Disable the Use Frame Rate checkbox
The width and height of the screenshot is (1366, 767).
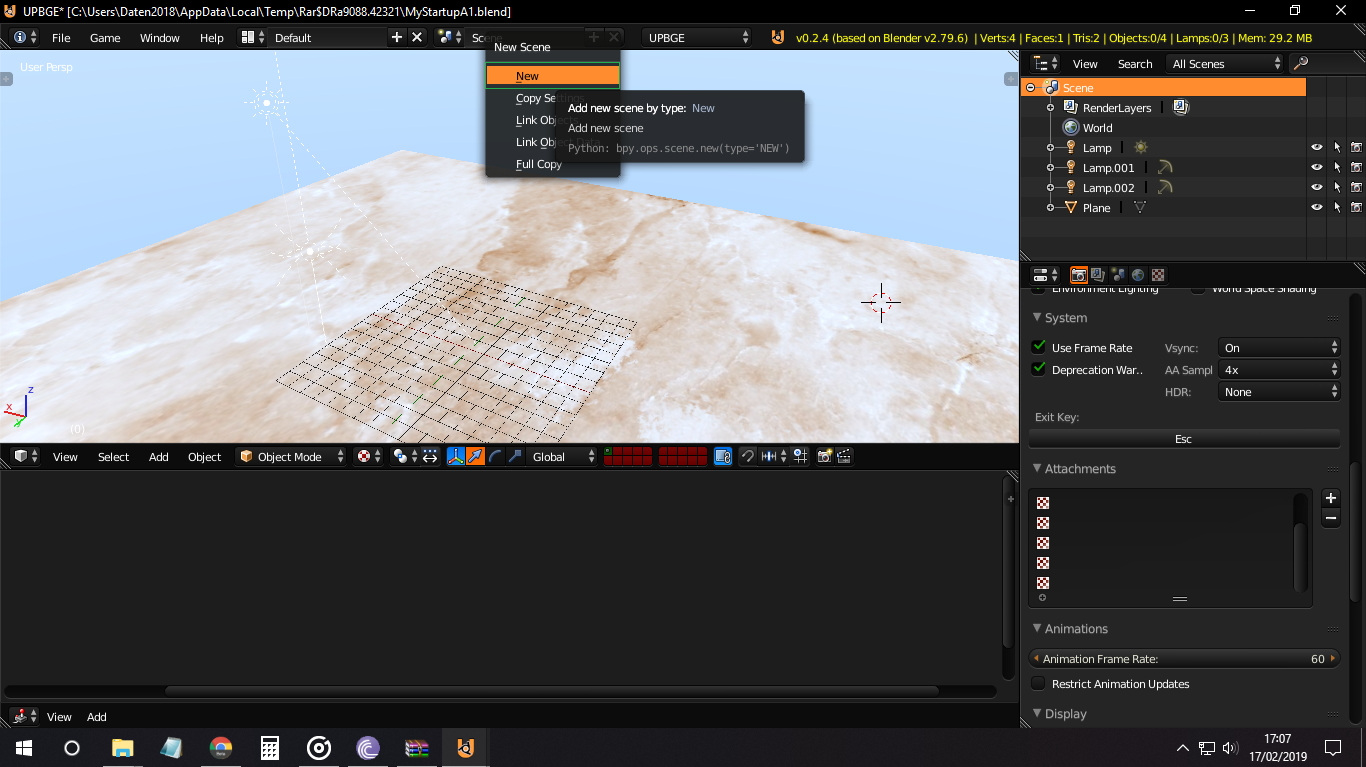1038,347
